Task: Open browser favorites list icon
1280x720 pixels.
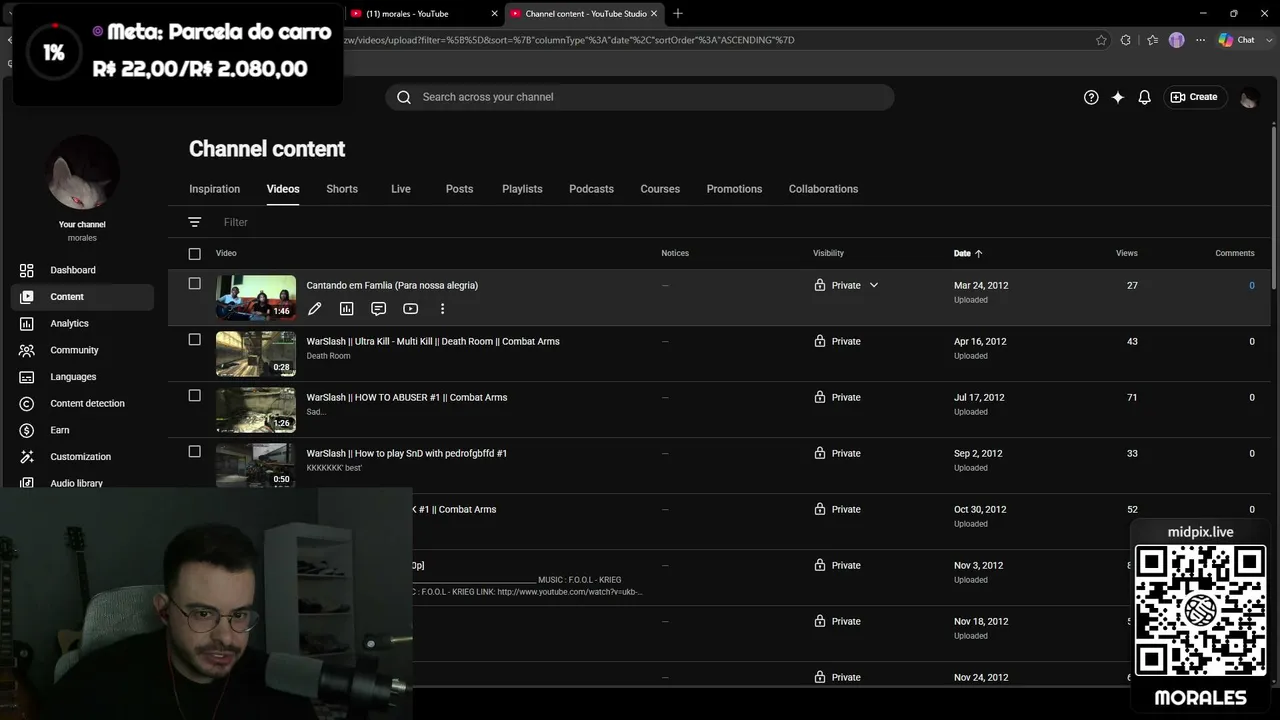Action: point(1152,40)
